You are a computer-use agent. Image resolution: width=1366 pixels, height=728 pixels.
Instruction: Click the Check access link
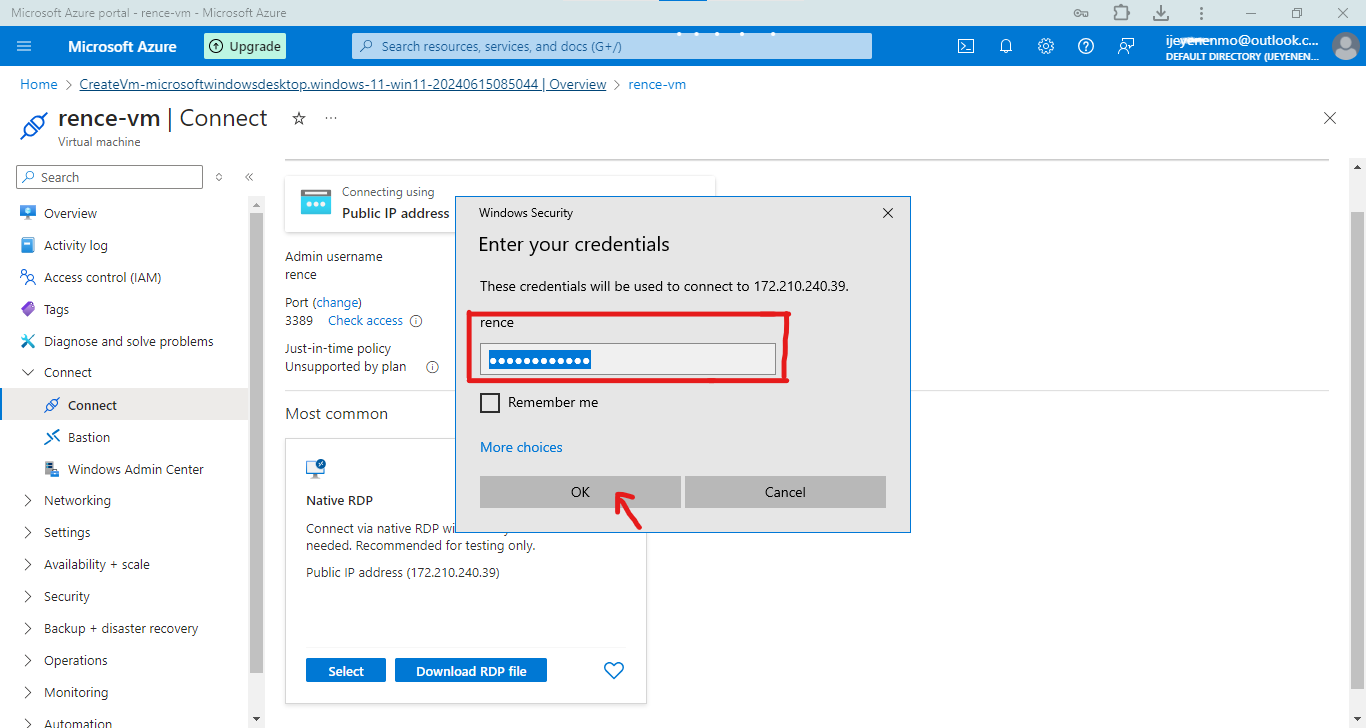[365, 321]
